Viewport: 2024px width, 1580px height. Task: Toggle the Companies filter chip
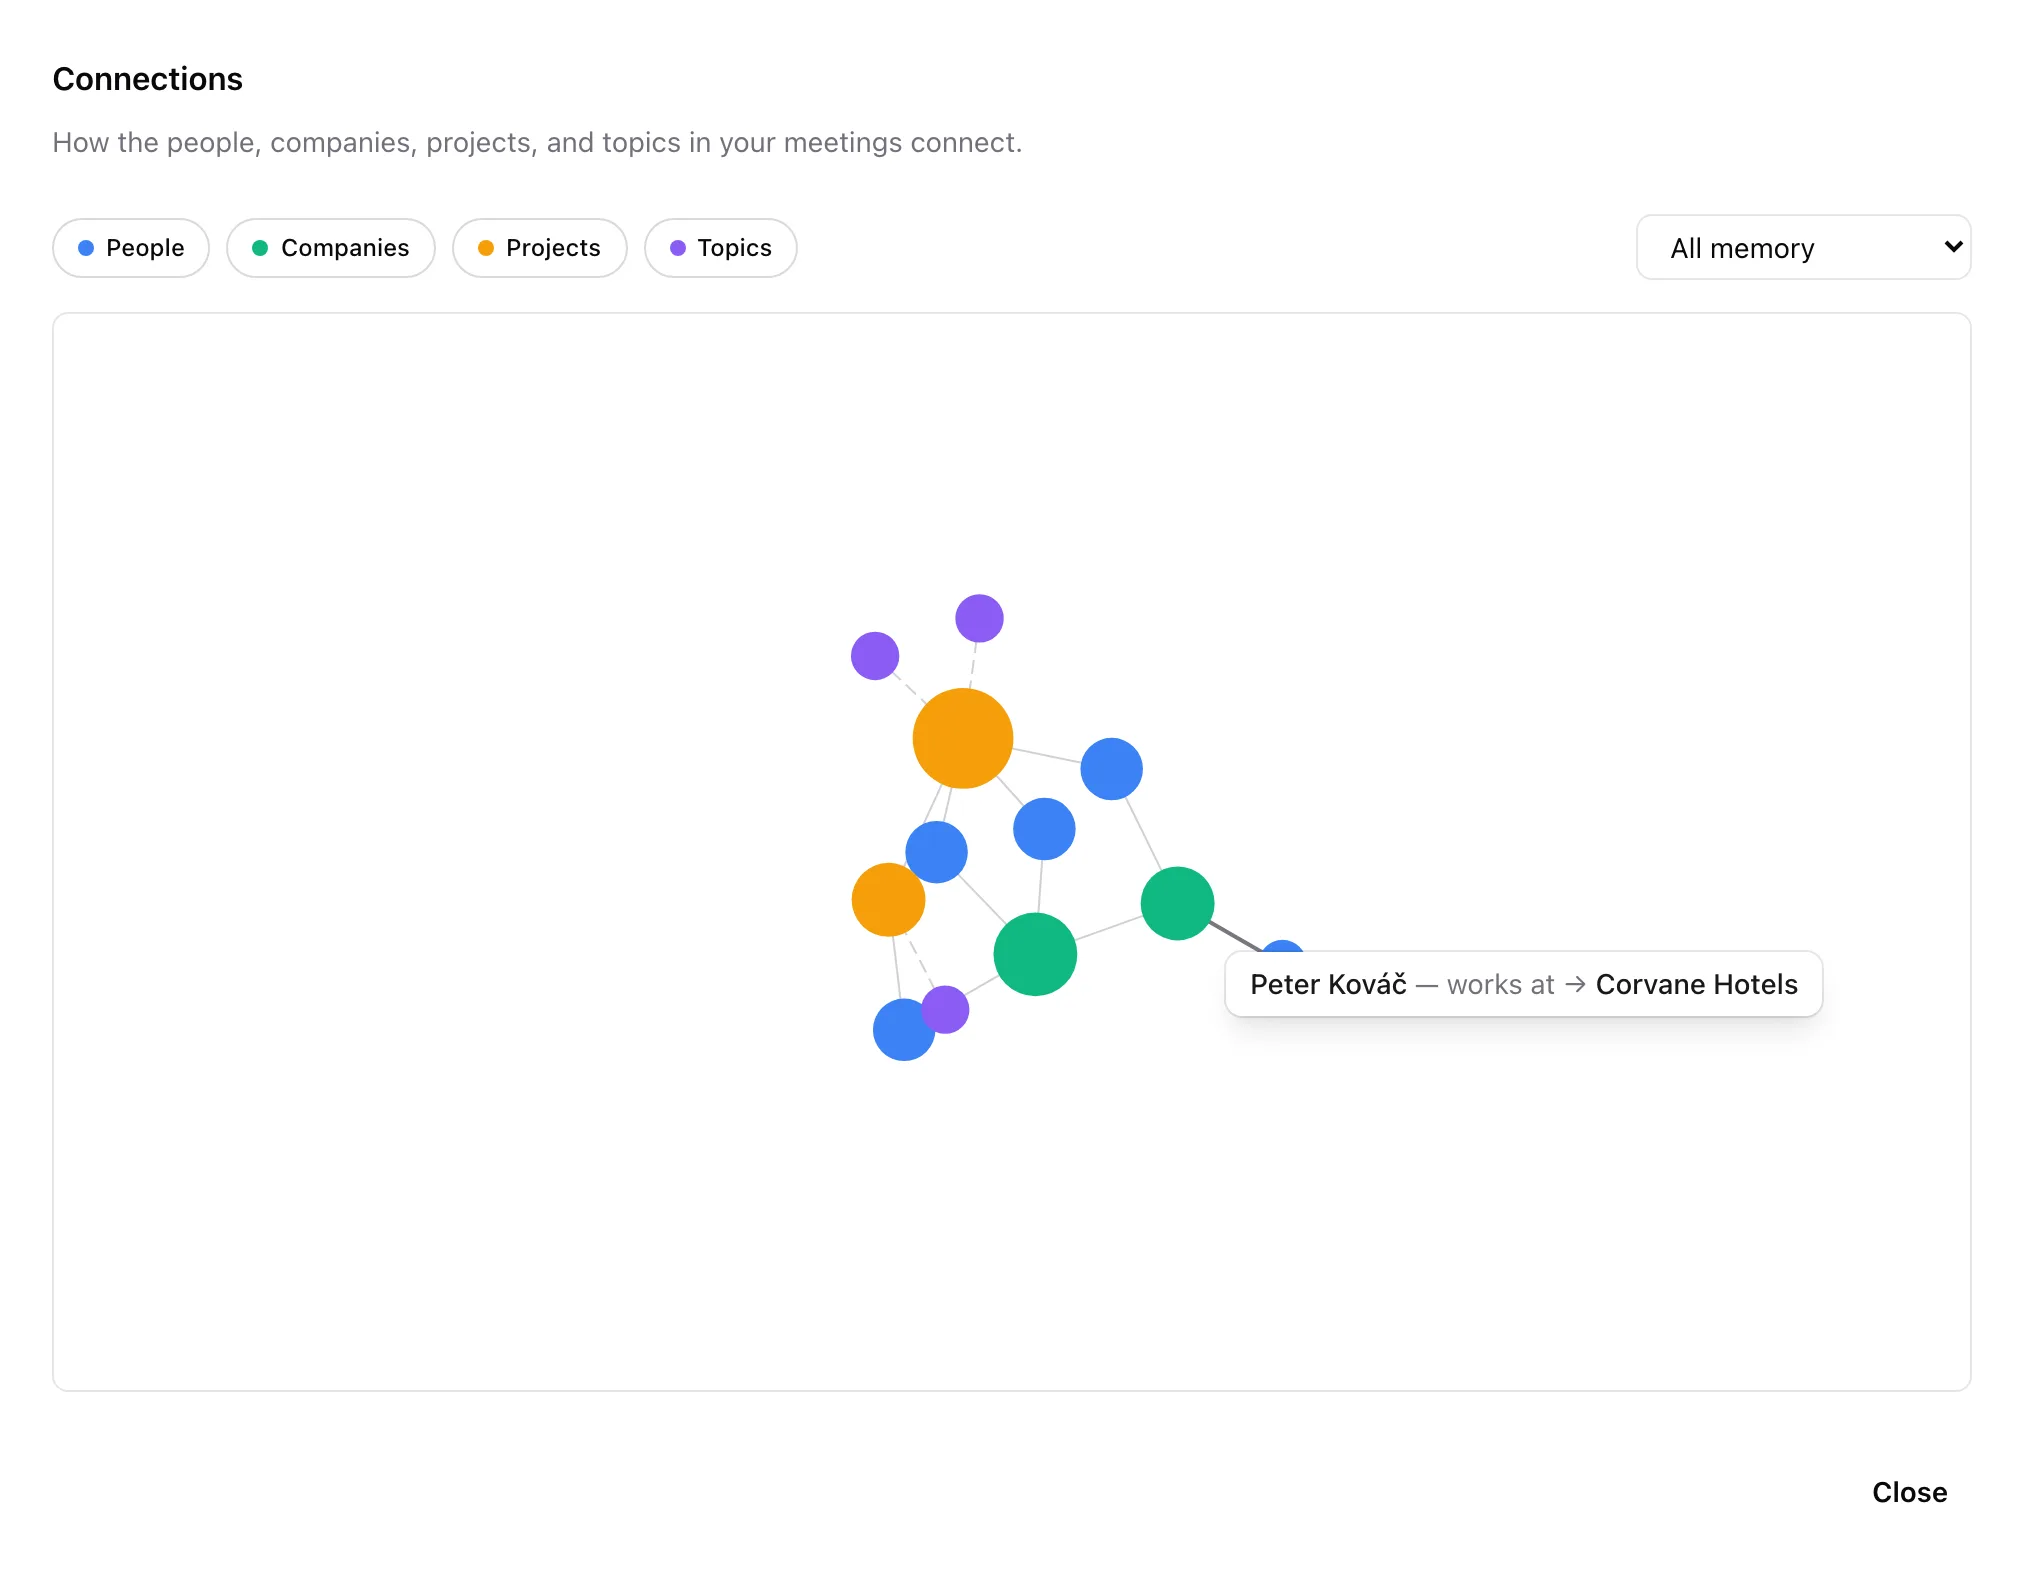point(331,248)
